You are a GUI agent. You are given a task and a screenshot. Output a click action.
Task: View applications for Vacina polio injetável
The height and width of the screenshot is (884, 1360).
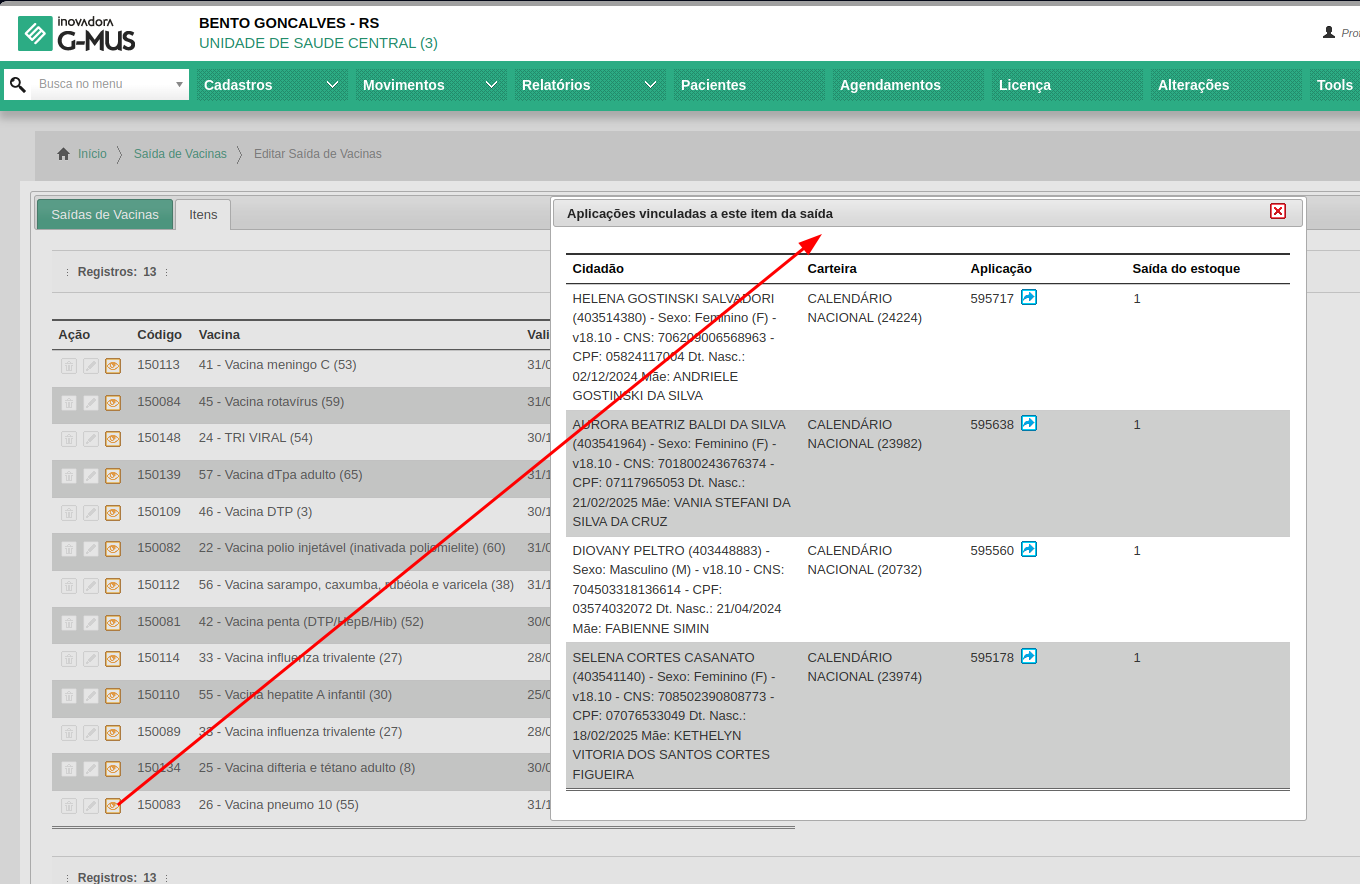pyautogui.click(x=113, y=549)
